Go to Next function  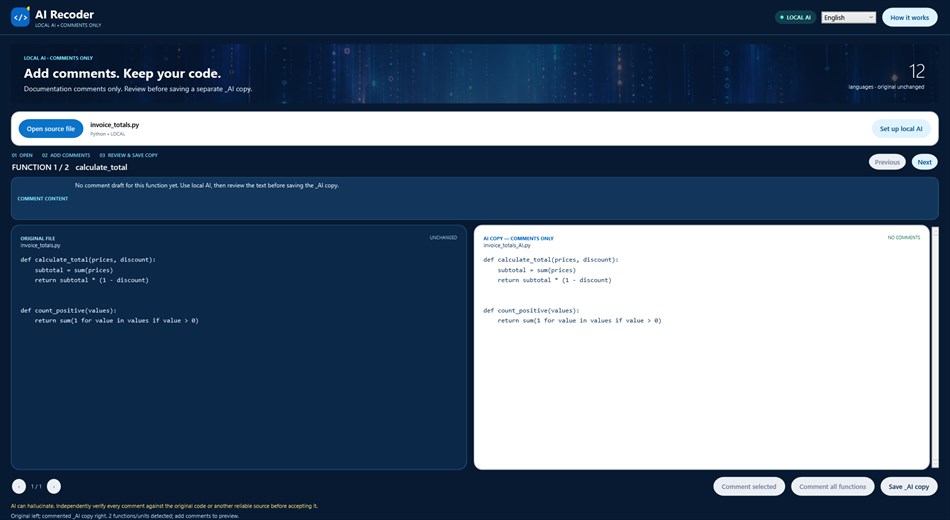[x=924, y=162]
